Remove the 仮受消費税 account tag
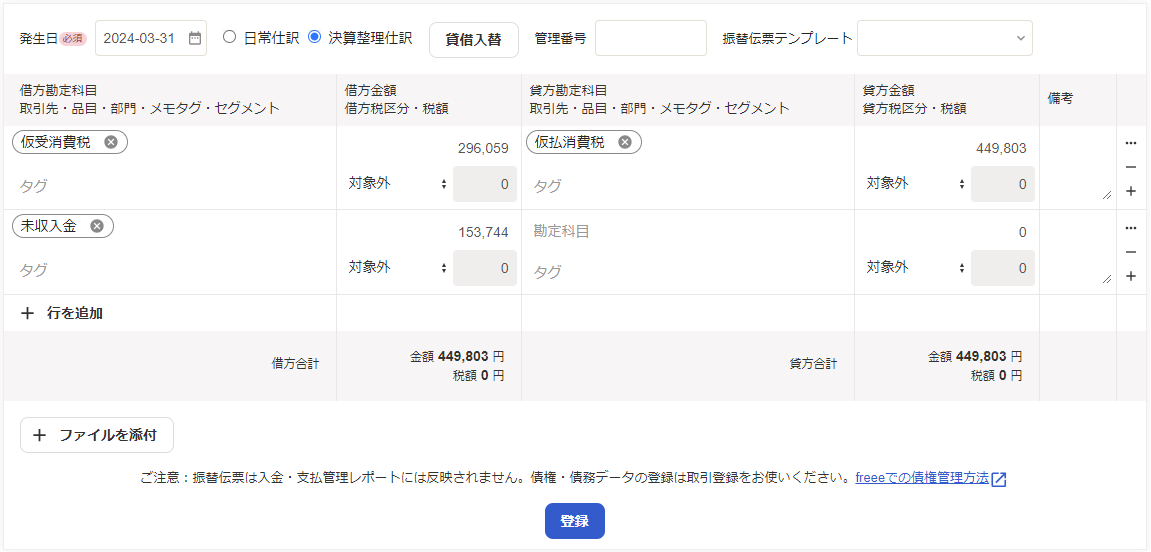The image size is (1151, 552). point(111,142)
